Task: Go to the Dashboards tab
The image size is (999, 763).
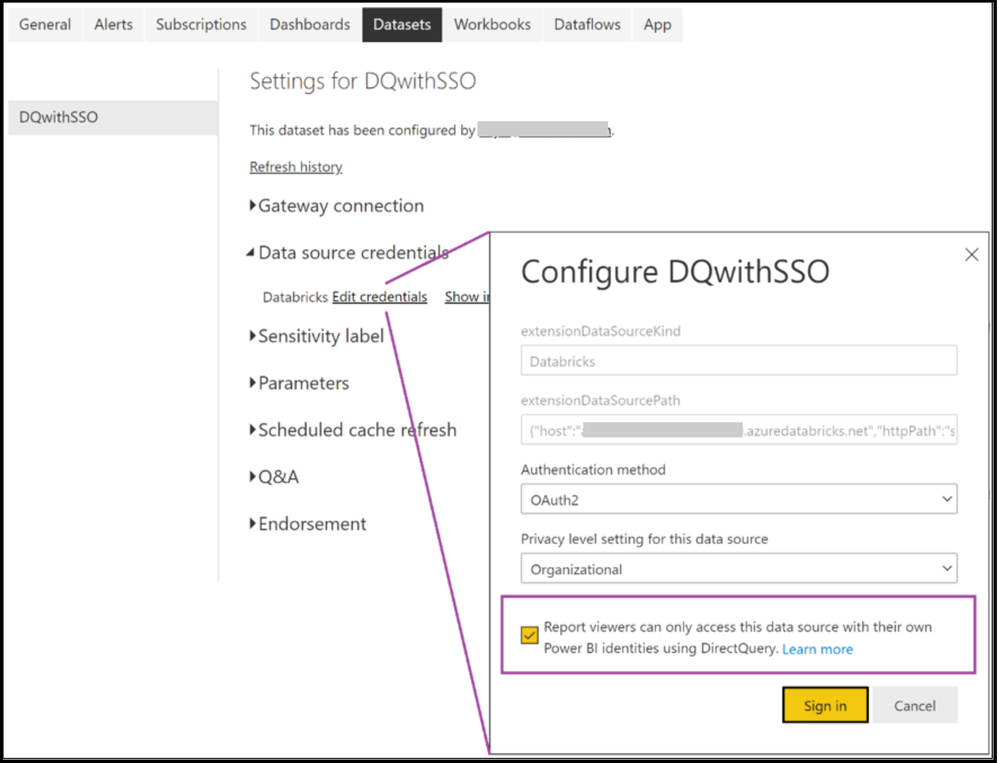Action: (310, 25)
